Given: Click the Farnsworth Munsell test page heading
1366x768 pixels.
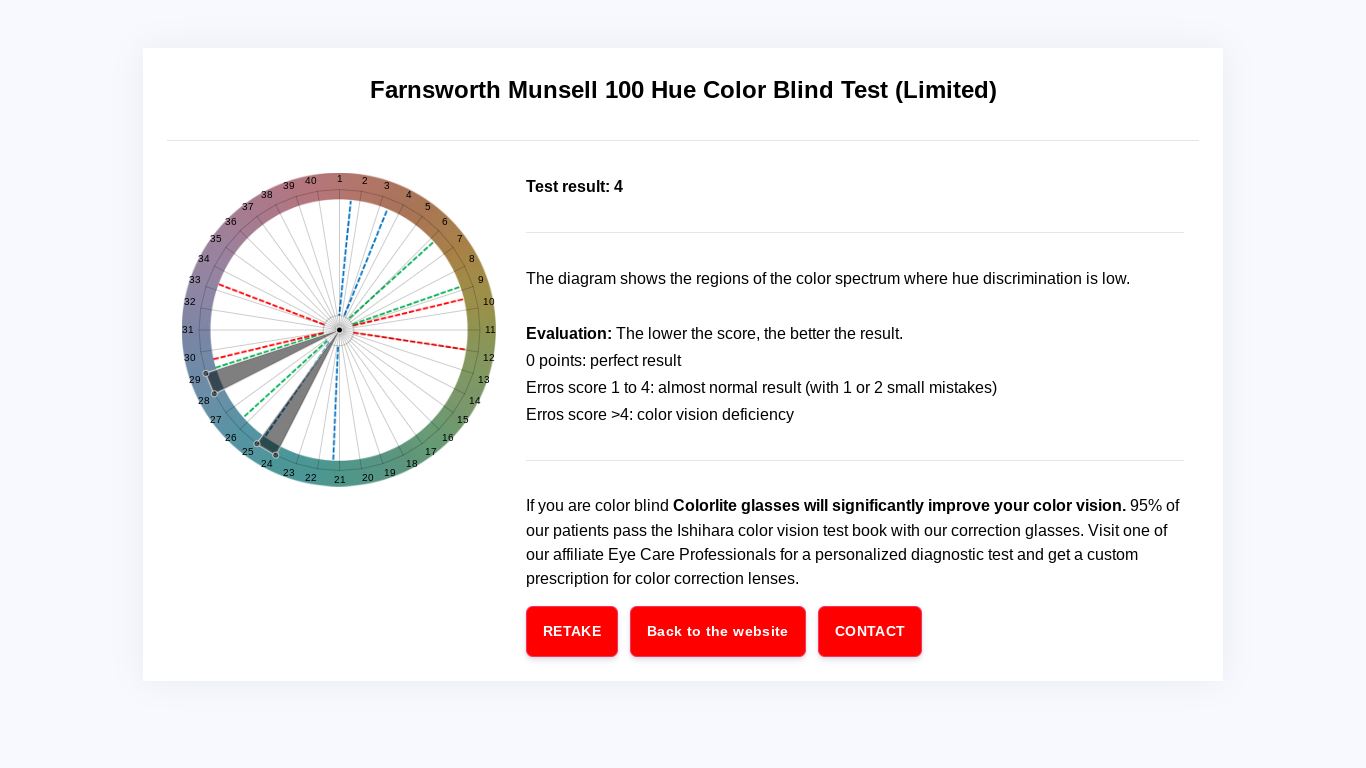Looking at the screenshot, I should [683, 90].
